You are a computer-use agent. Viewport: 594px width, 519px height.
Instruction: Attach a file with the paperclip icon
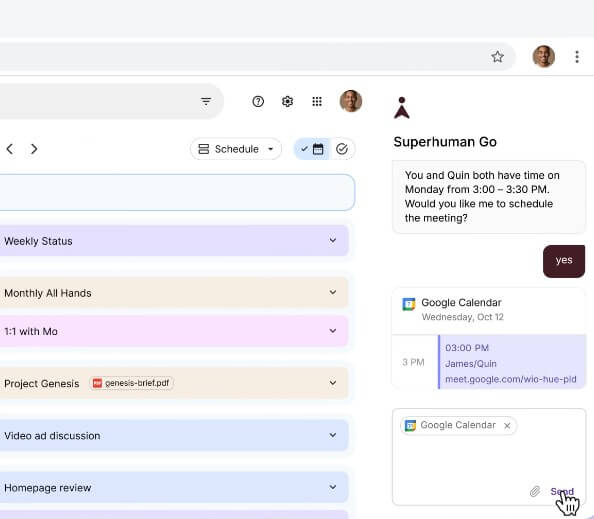(x=535, y=492)
